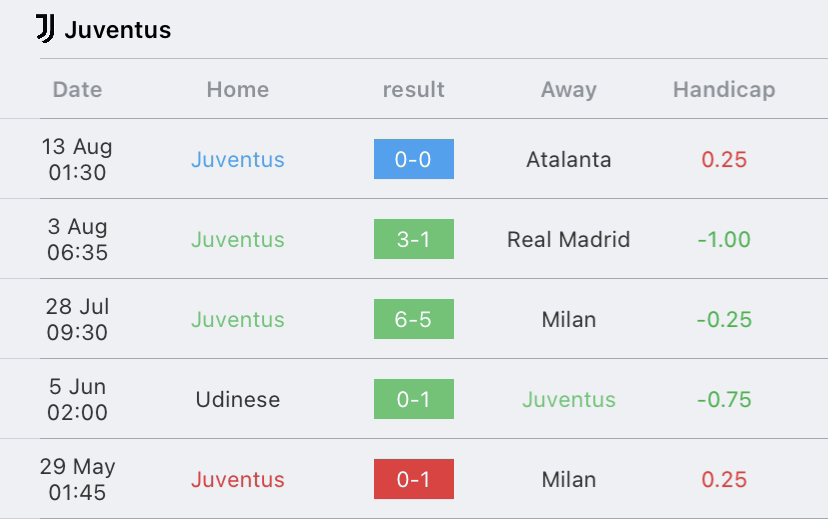The image size is (828, 519).
Task: Open the 6-5 result badge
Action: point(413,319)
